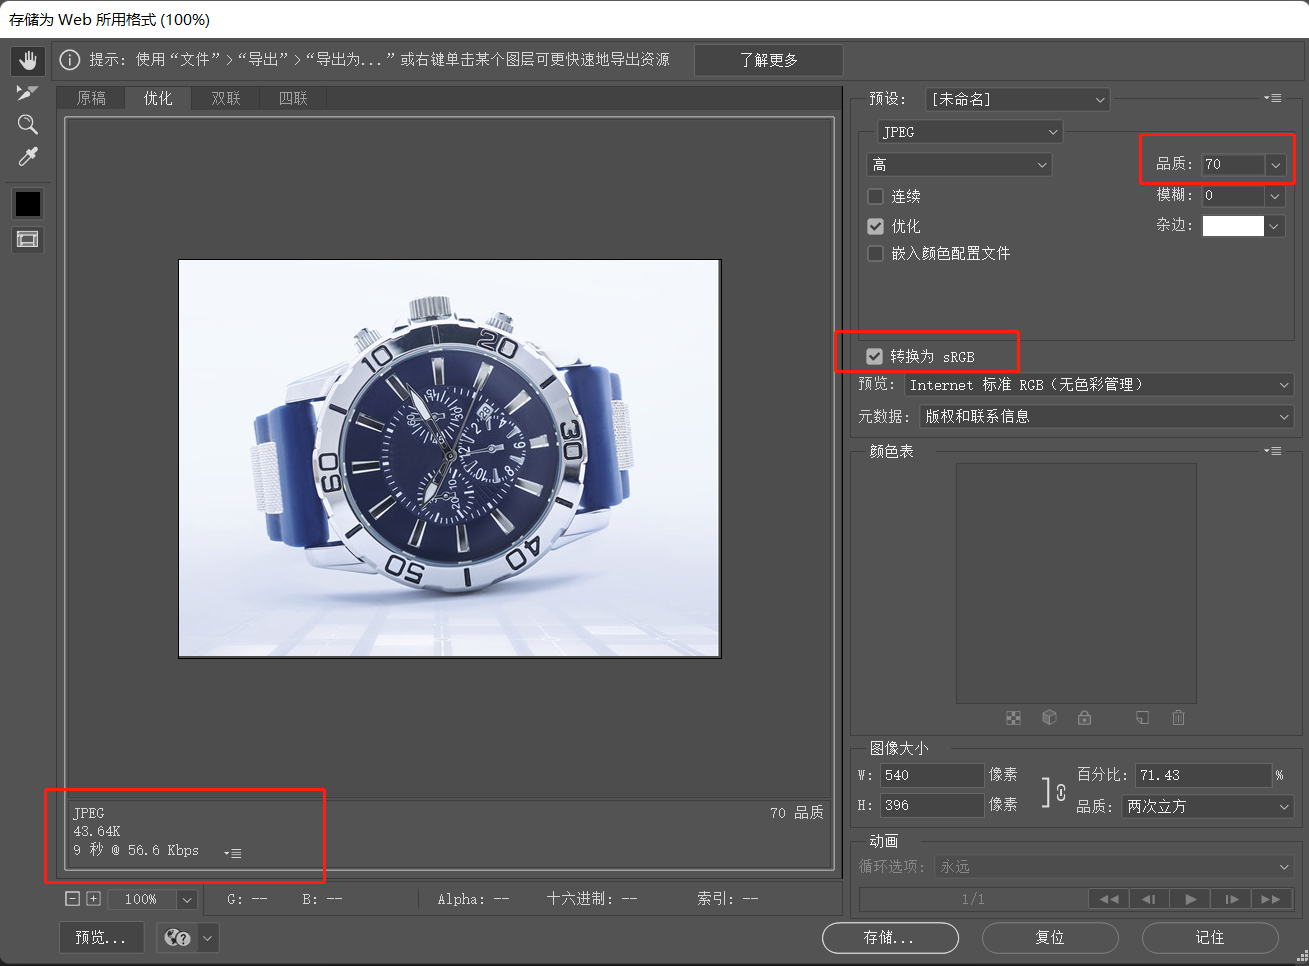Click the zoom out minus icon

pyautogui.click(x=72, y=899)
